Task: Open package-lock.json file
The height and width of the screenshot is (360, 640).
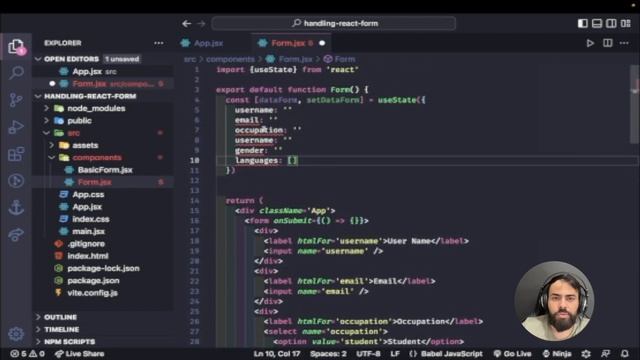Action: [103, 268]
